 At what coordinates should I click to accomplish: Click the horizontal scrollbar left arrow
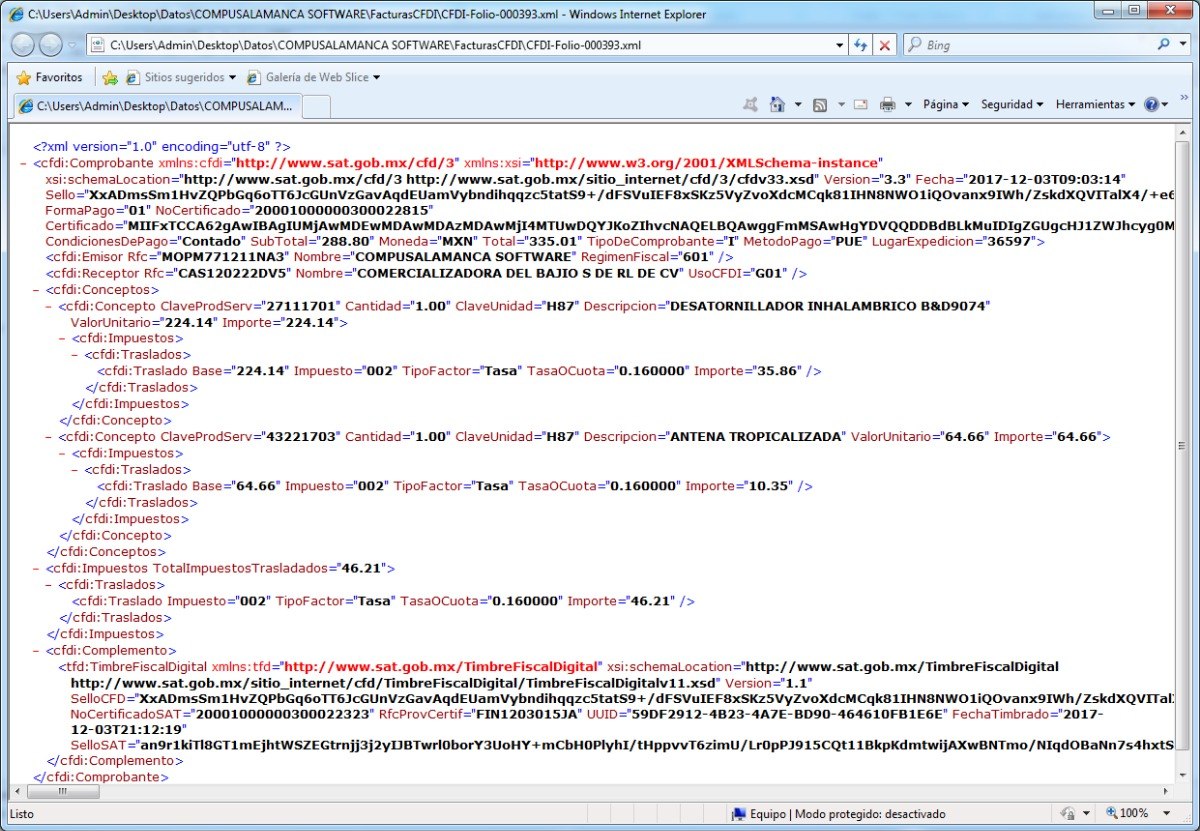click(18, 791)
